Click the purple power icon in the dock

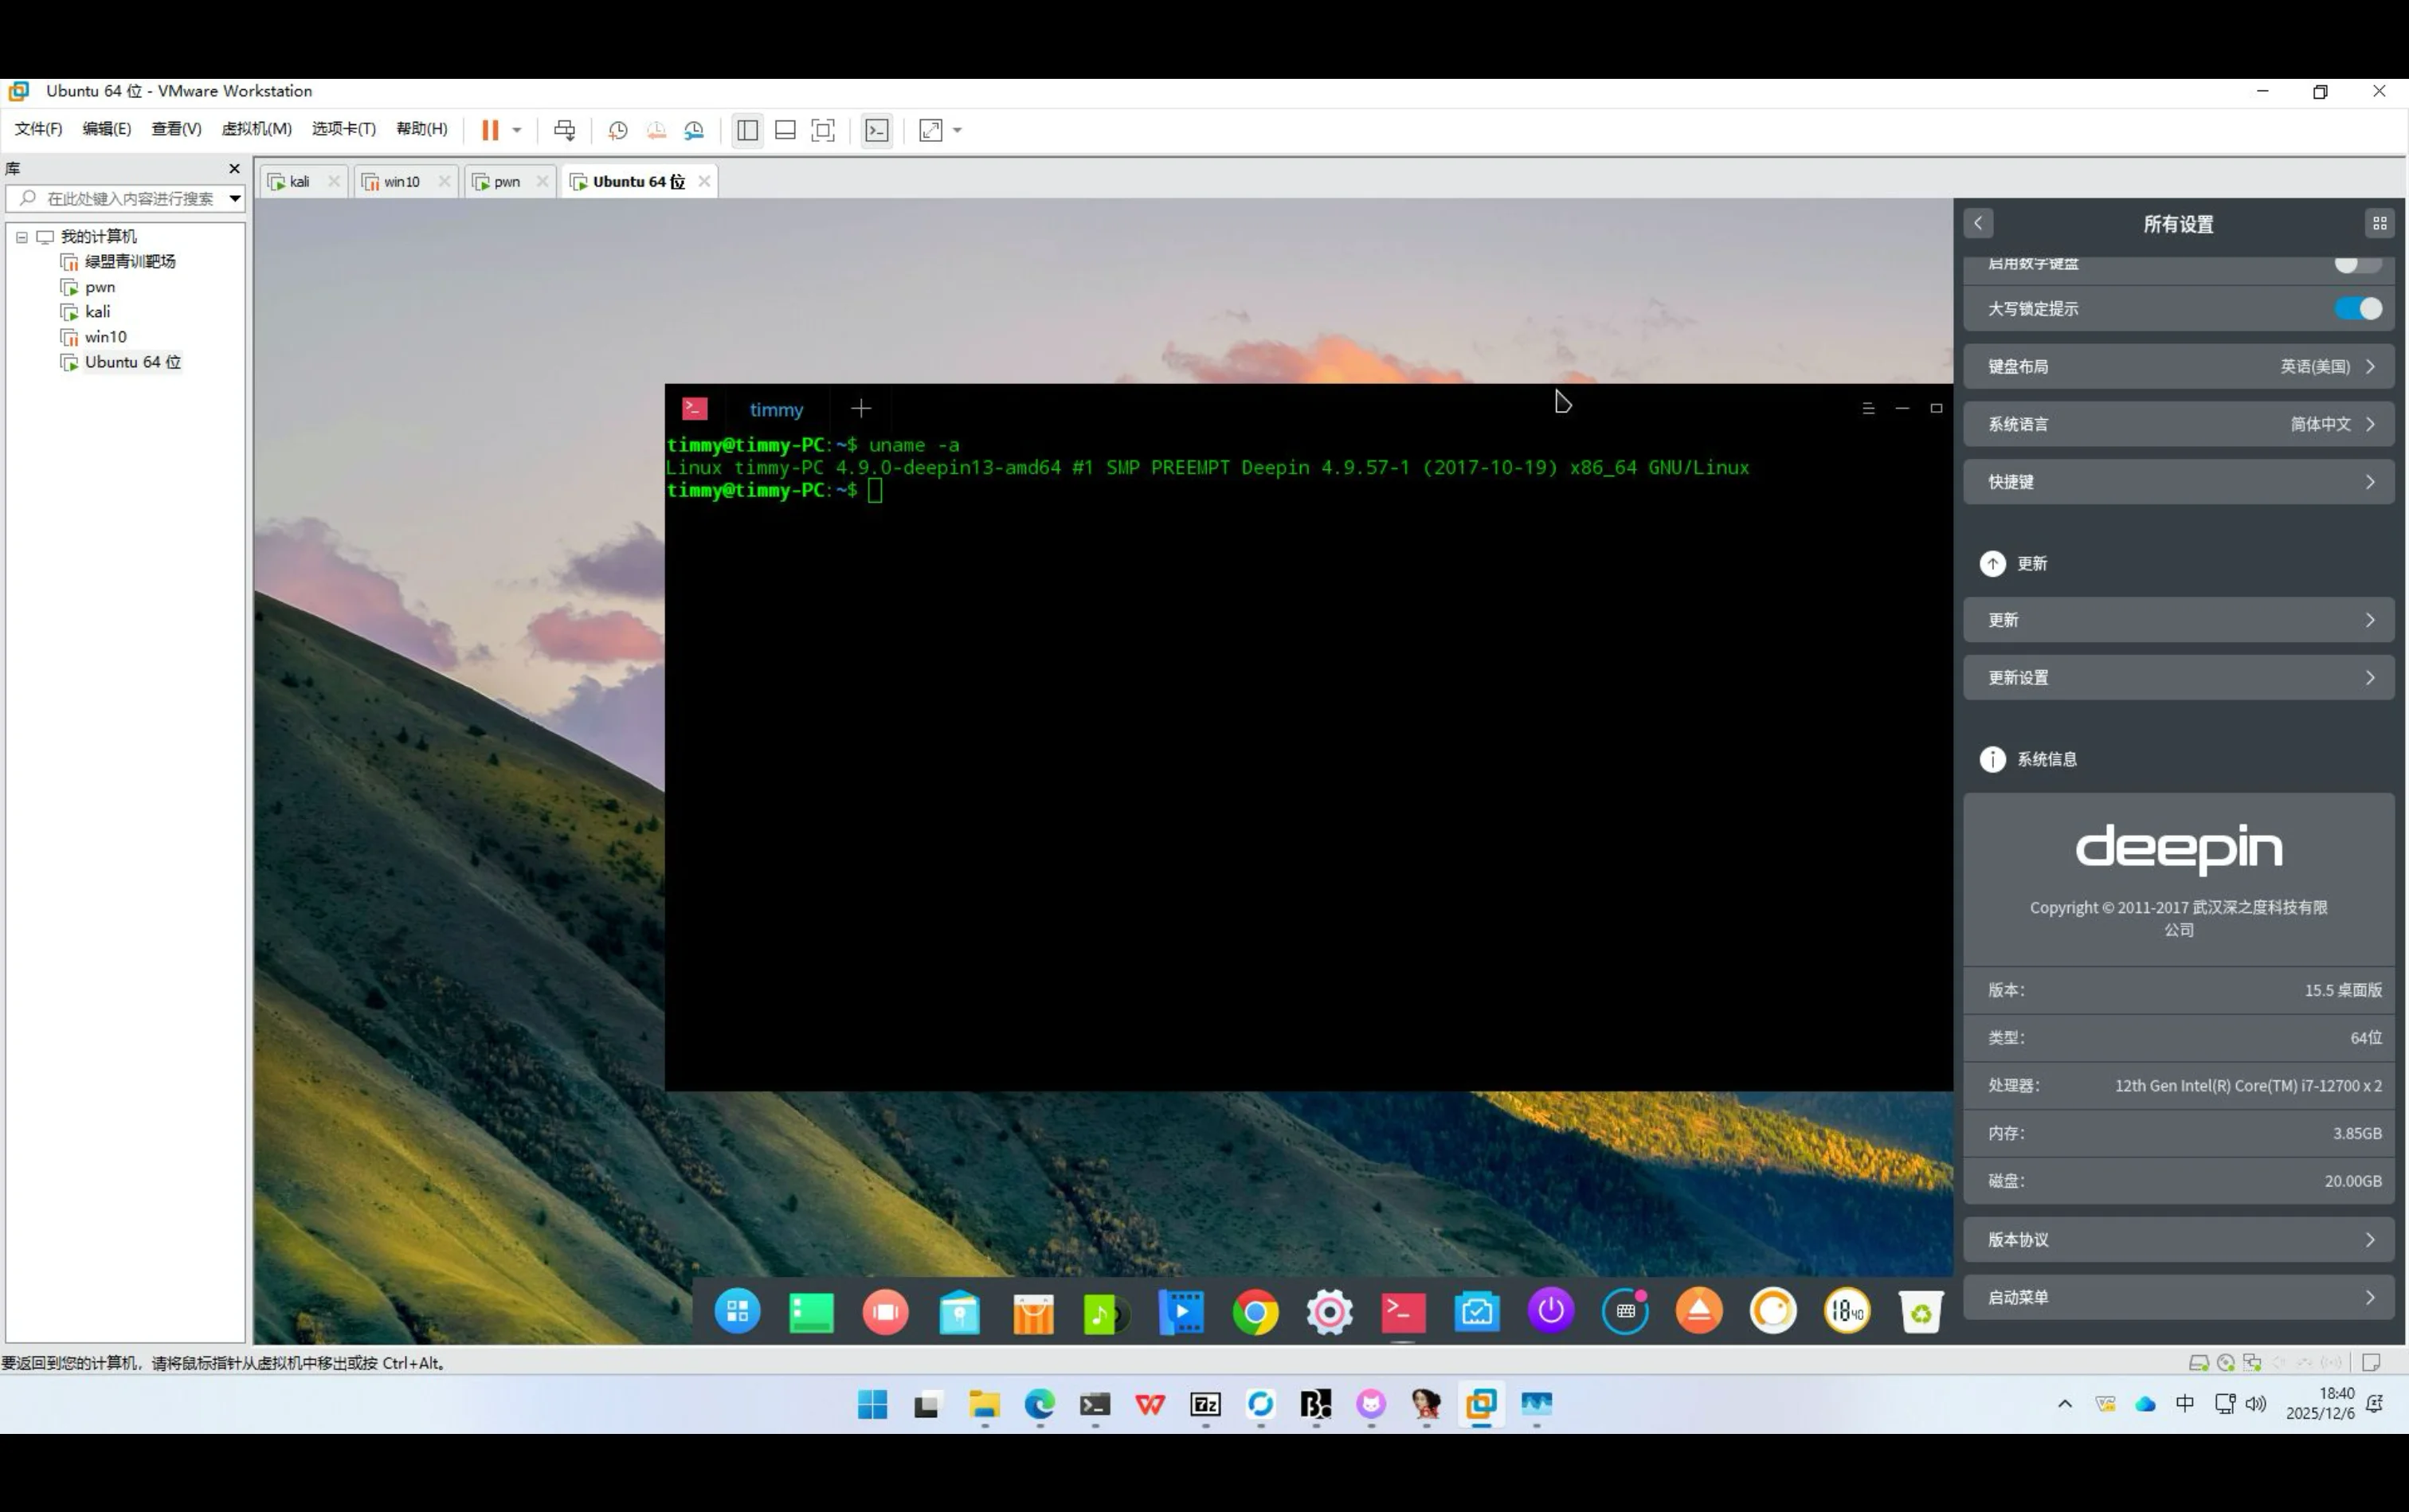1551,1312
